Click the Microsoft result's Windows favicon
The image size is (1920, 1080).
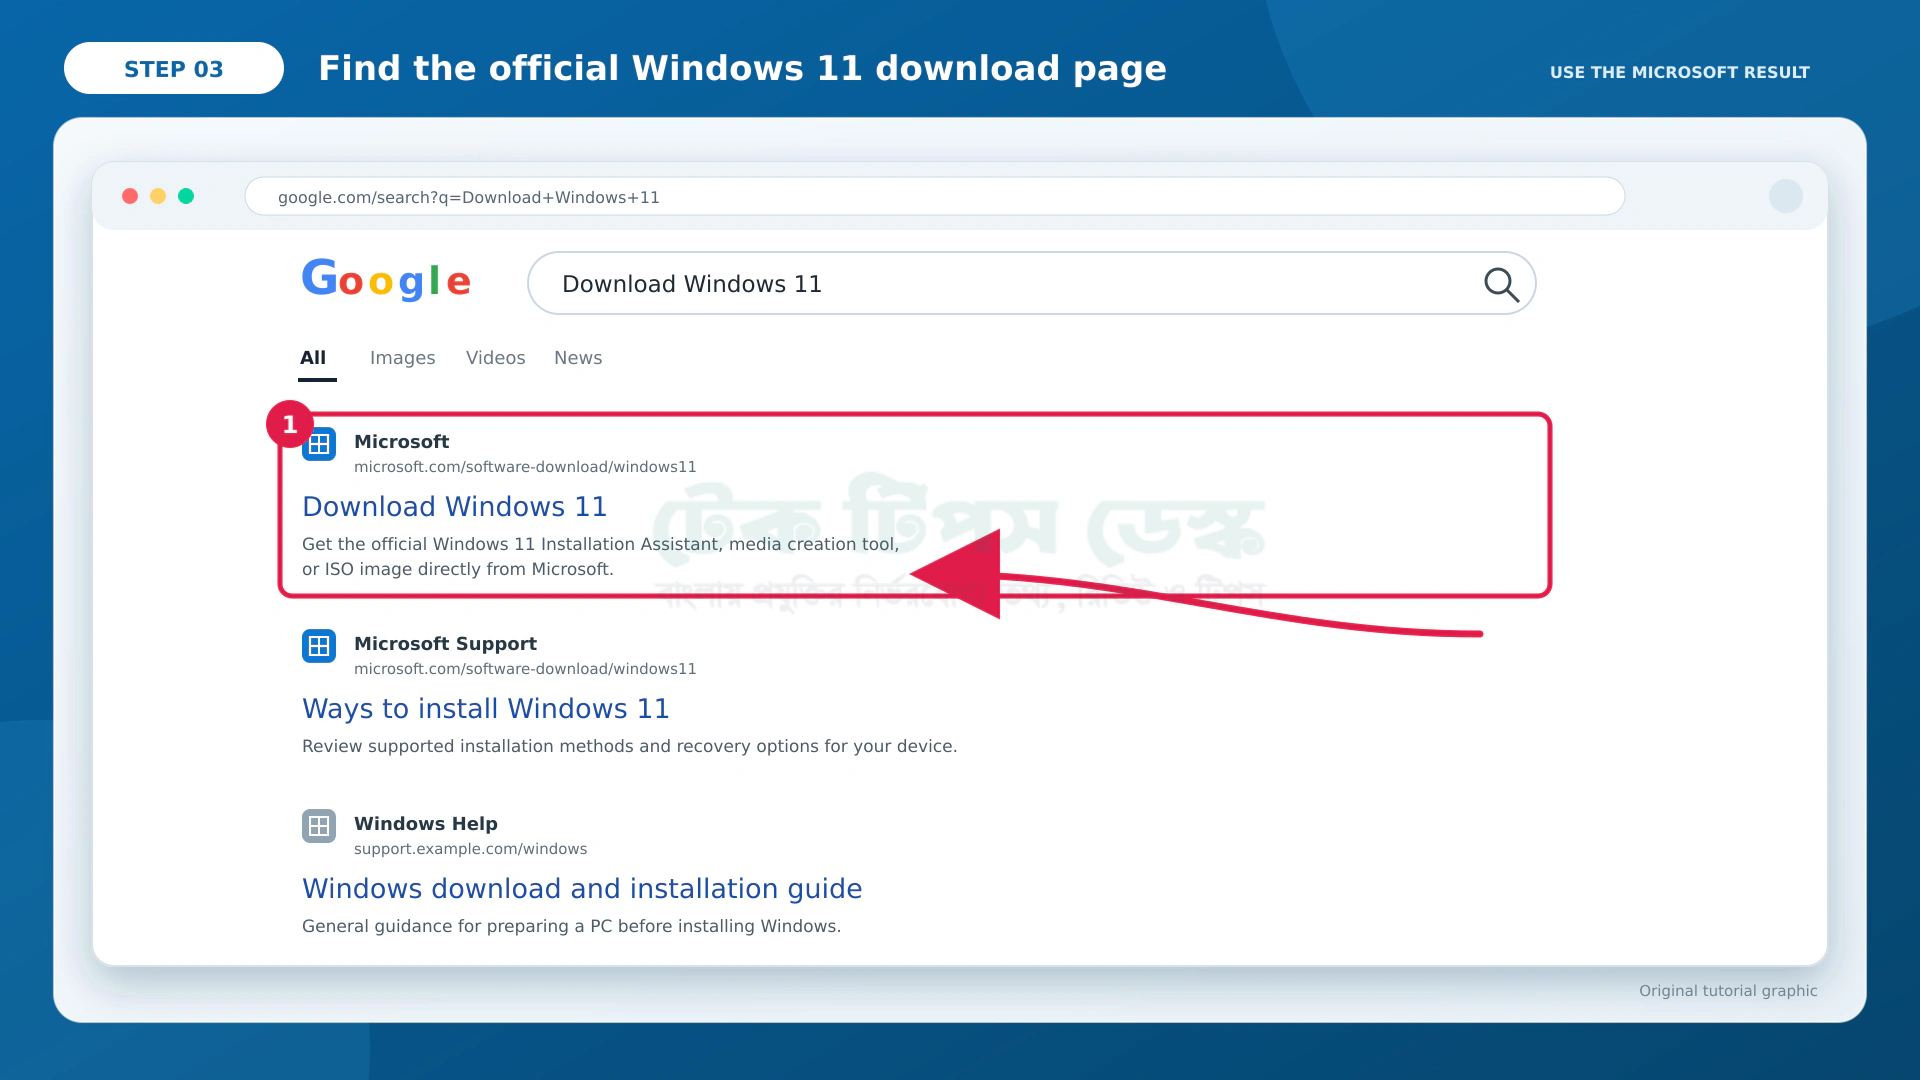[319, 444]
